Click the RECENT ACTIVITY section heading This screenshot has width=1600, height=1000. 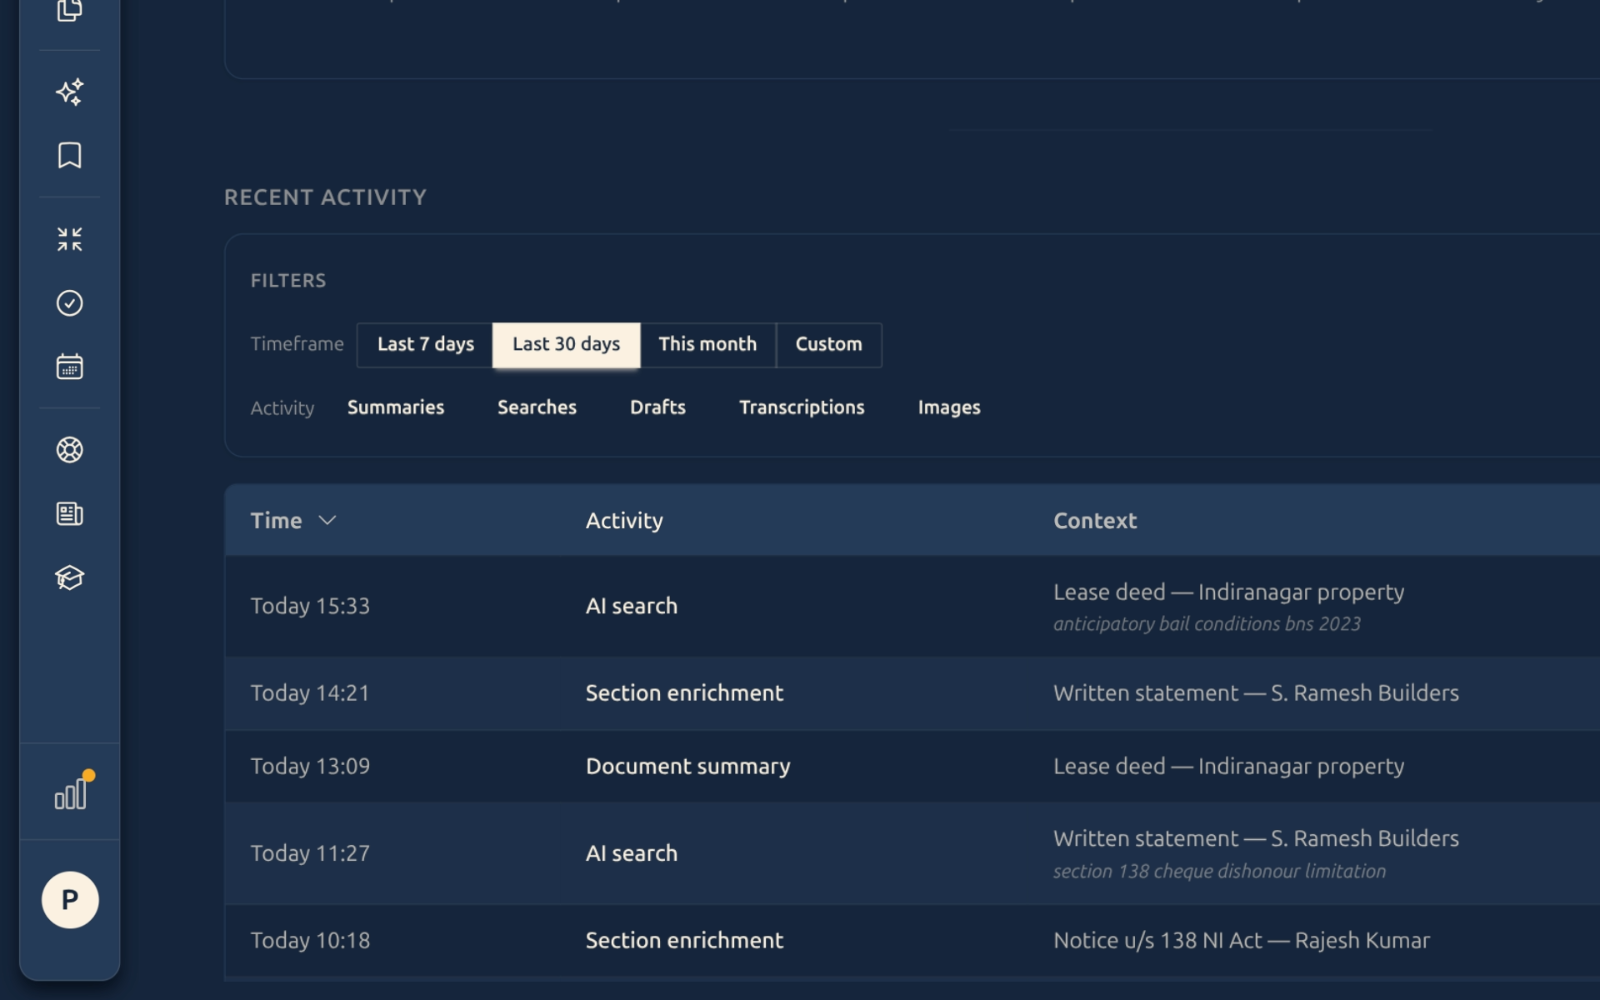click(325, 197)
